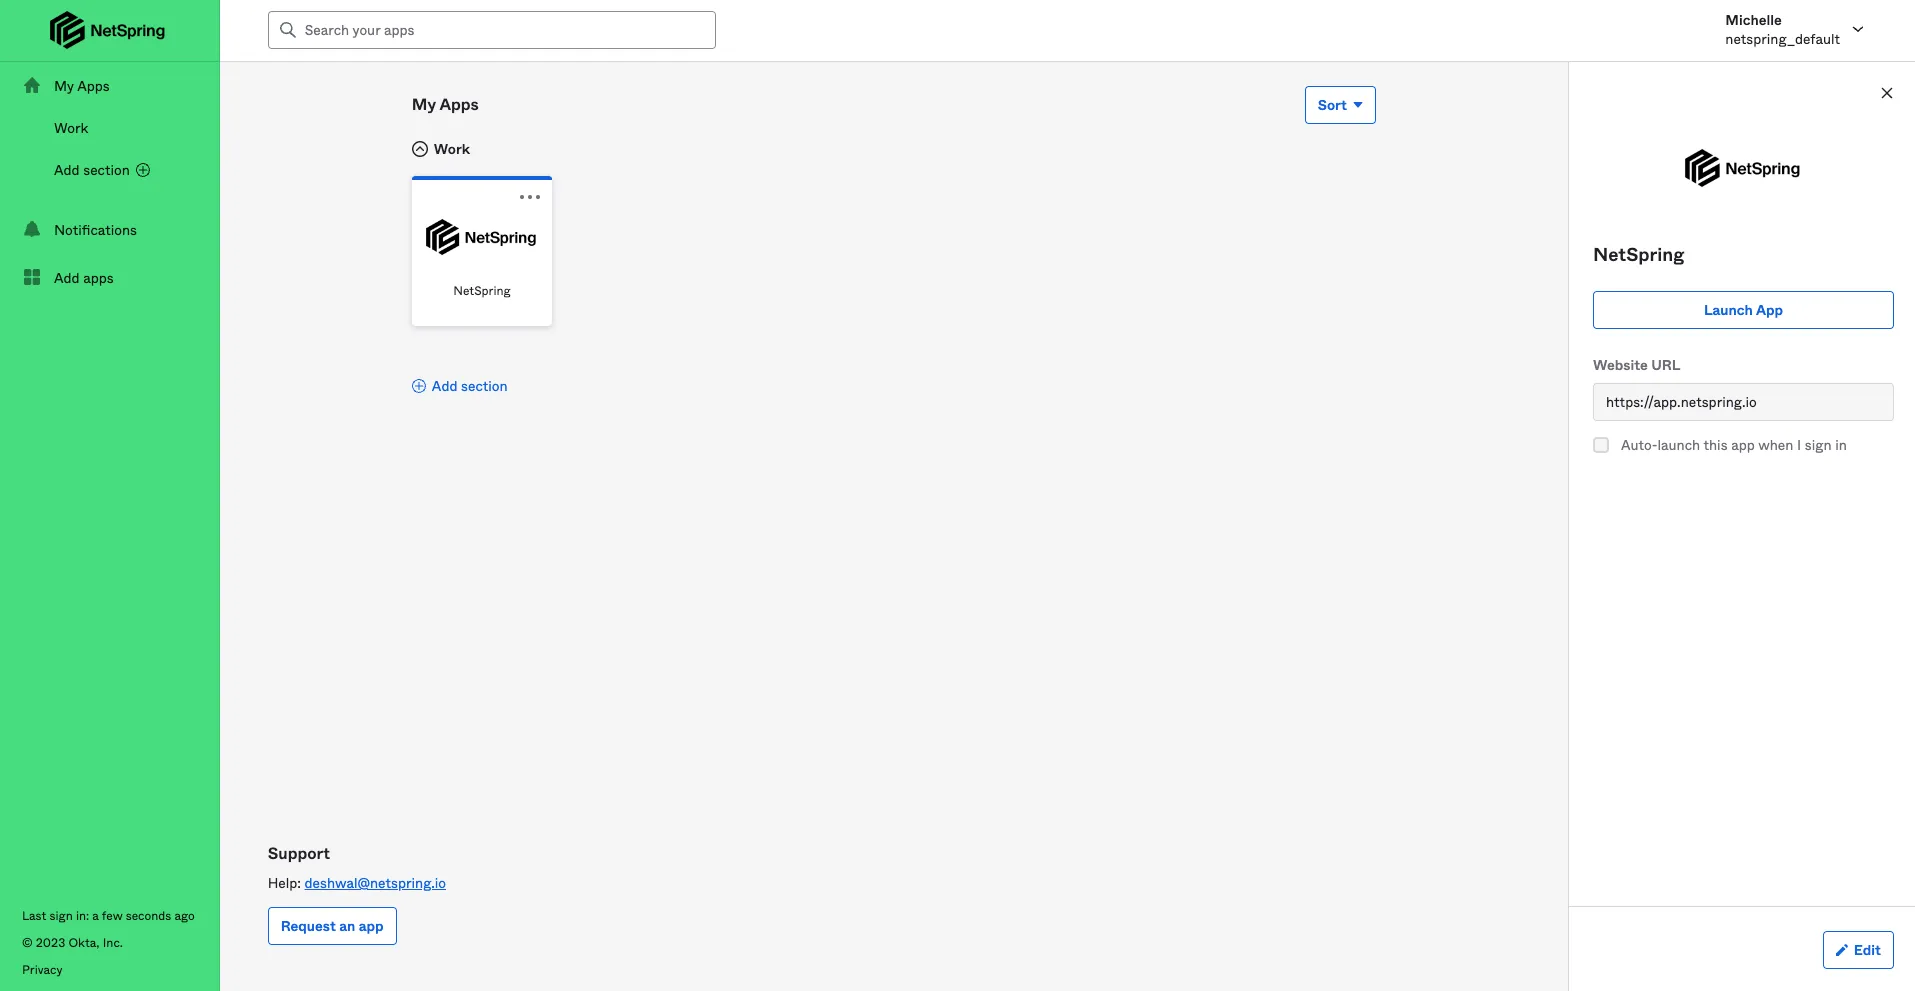Viewport: 1915px width, 991px height.
Task: Click the NetSpring logo in the details panel
Action: [x=1742, y=168]
